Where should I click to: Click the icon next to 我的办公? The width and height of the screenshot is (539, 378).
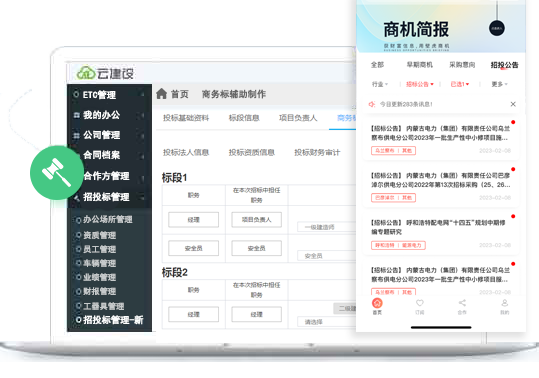pyautogui.click(x=76, y=115)
